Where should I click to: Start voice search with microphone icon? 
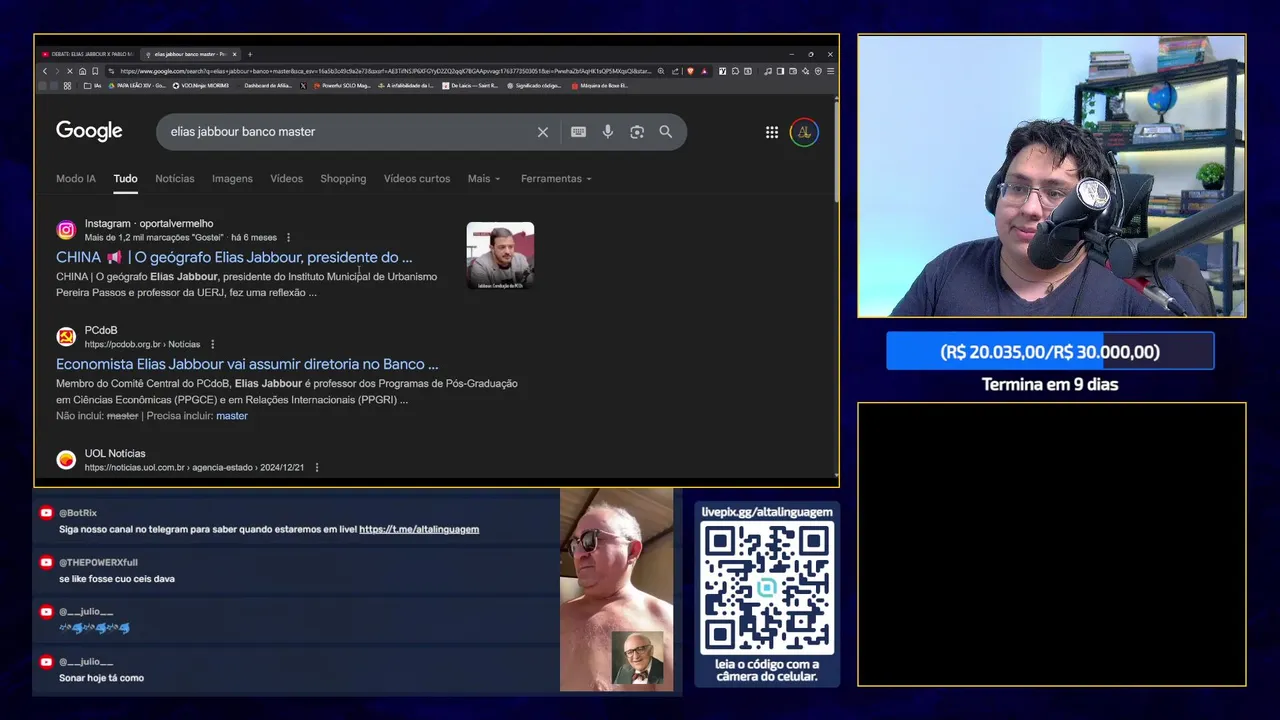pyautogui.click(x=607, y=132)
